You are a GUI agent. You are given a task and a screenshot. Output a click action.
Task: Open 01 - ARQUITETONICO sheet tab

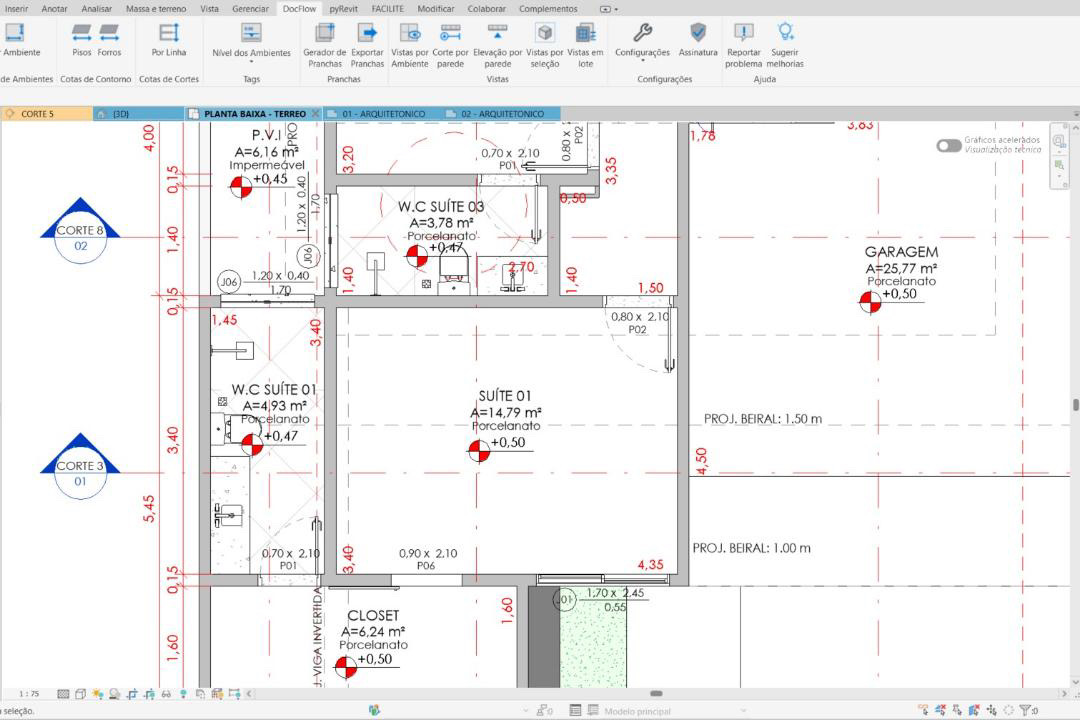pyautogui.click(x=384, y=114)
